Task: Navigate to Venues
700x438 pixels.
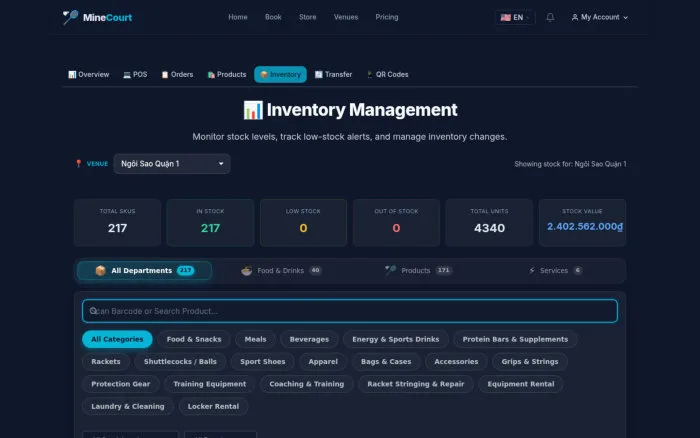Action: 346,17
